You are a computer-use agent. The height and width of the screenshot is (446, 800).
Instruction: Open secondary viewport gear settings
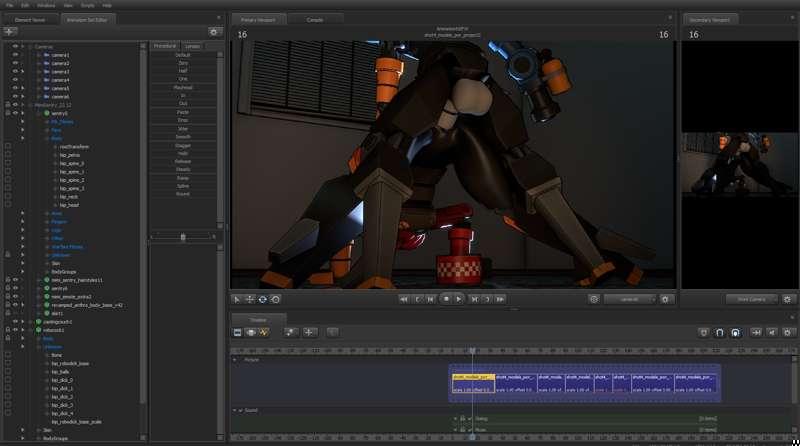click(x=787, y=300)
